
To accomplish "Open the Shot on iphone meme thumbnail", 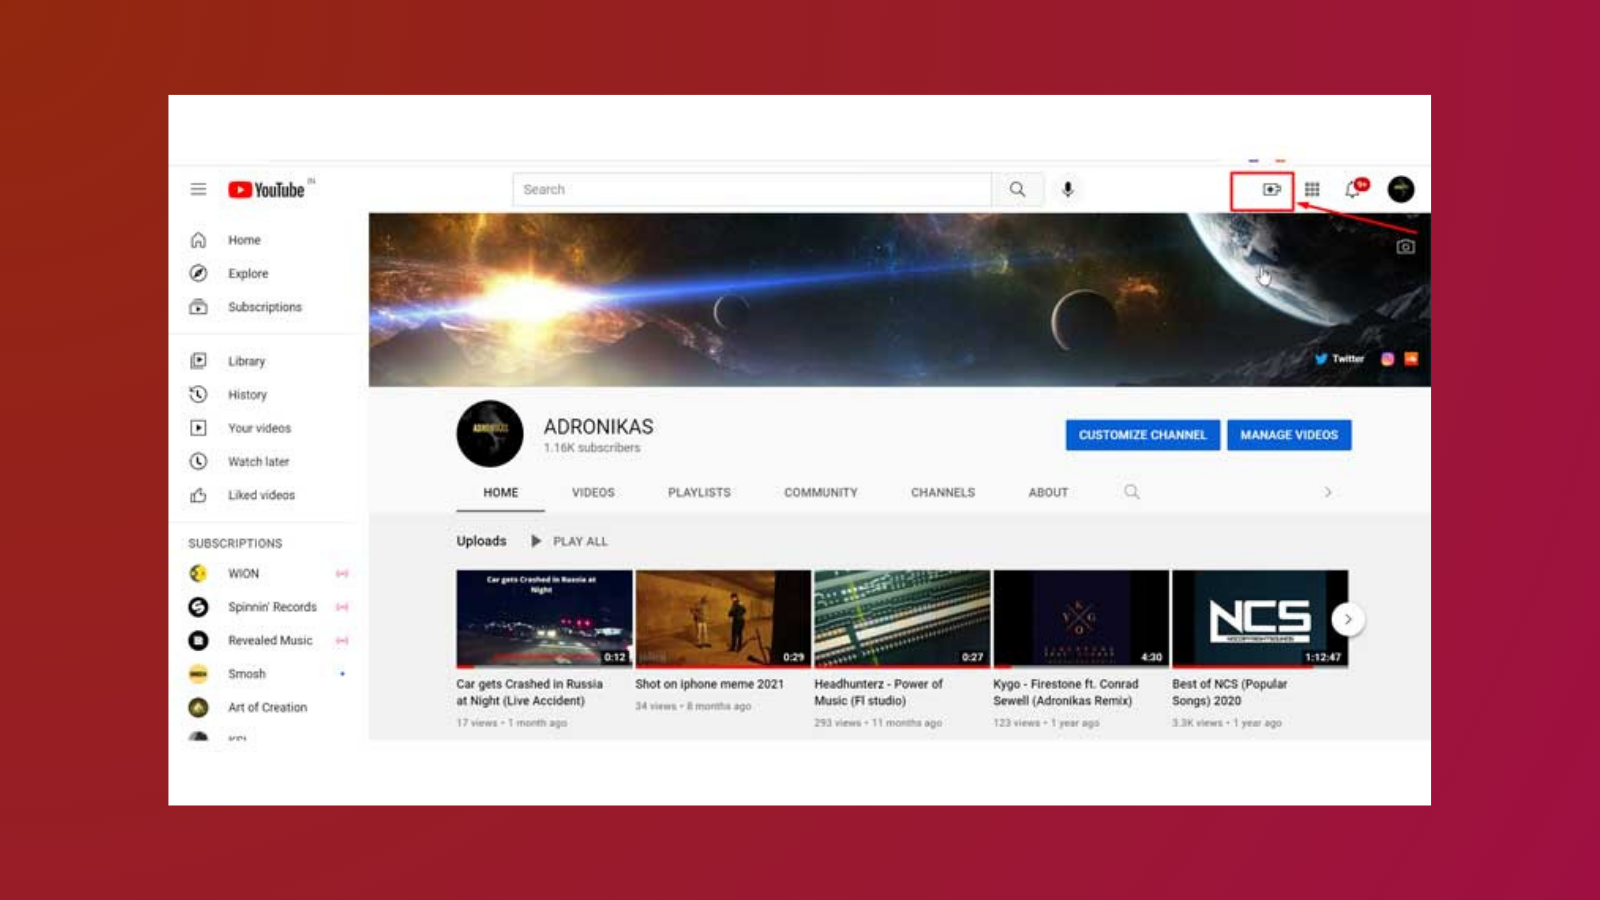I will (723, 619).
